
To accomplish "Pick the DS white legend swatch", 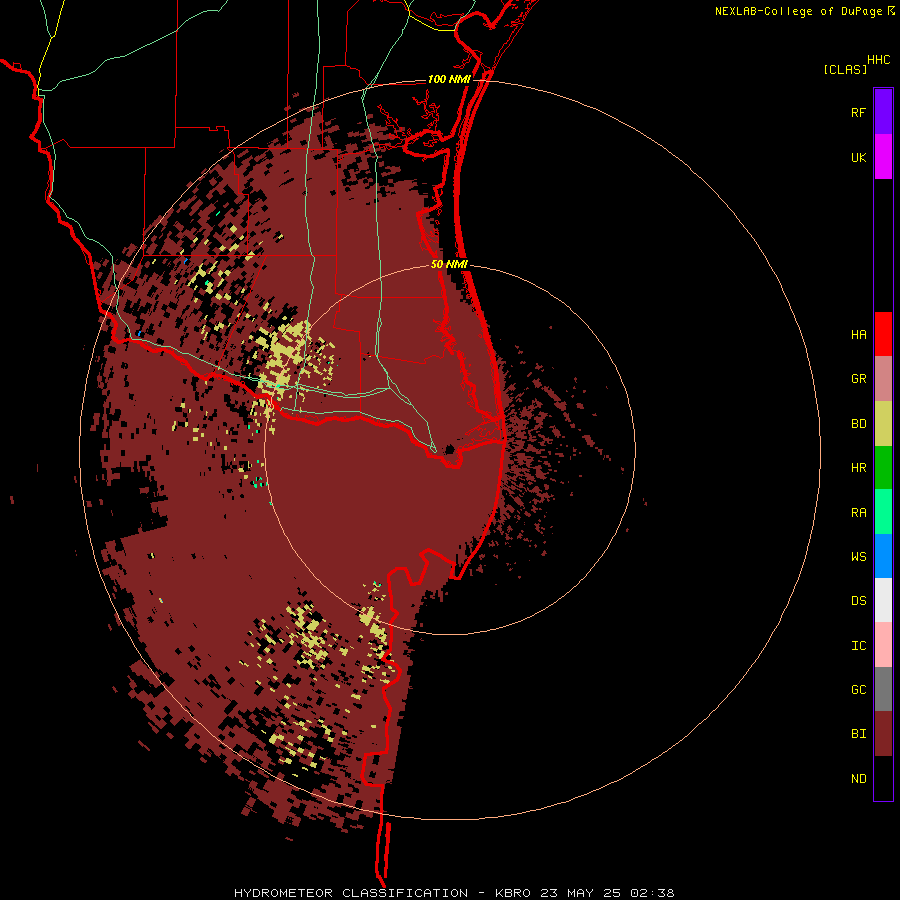I will click(x=883, y=600).
